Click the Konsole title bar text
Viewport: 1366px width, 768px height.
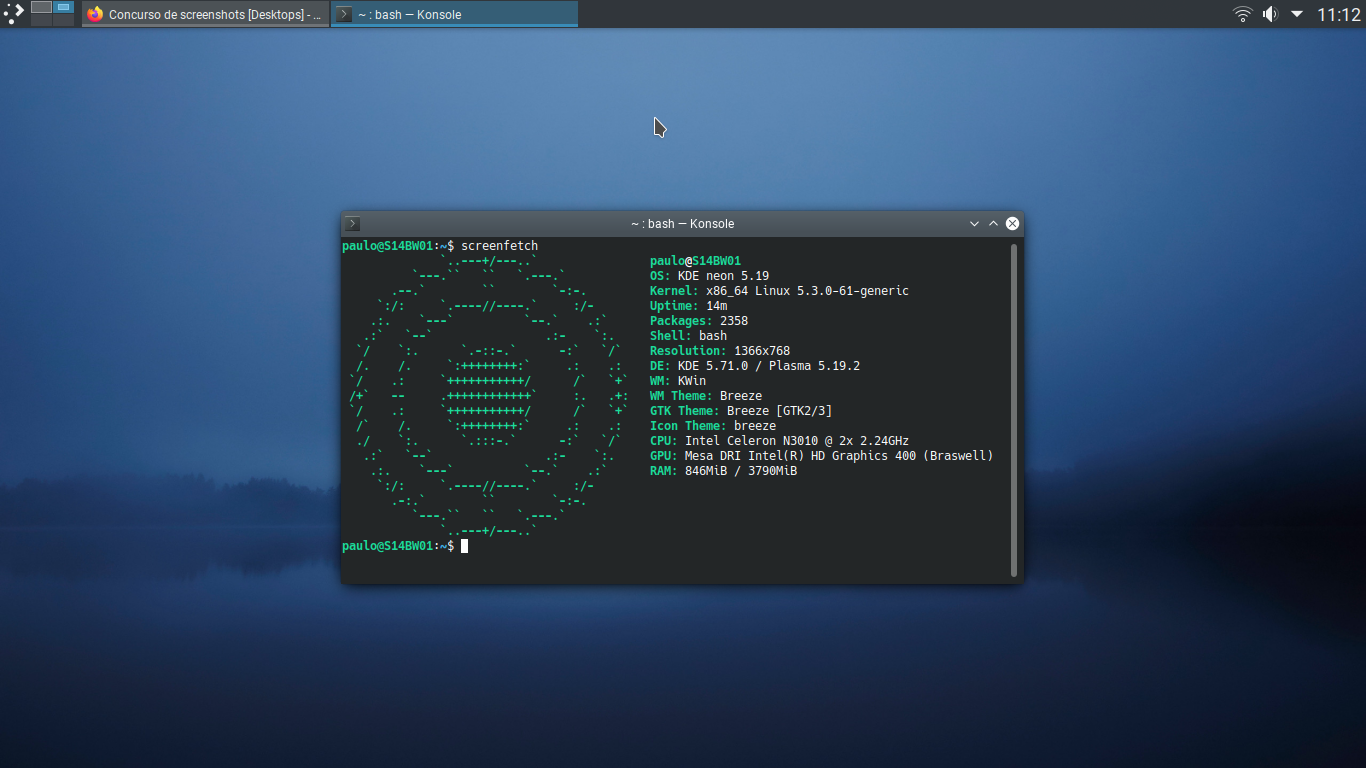[x=682, y=224]
